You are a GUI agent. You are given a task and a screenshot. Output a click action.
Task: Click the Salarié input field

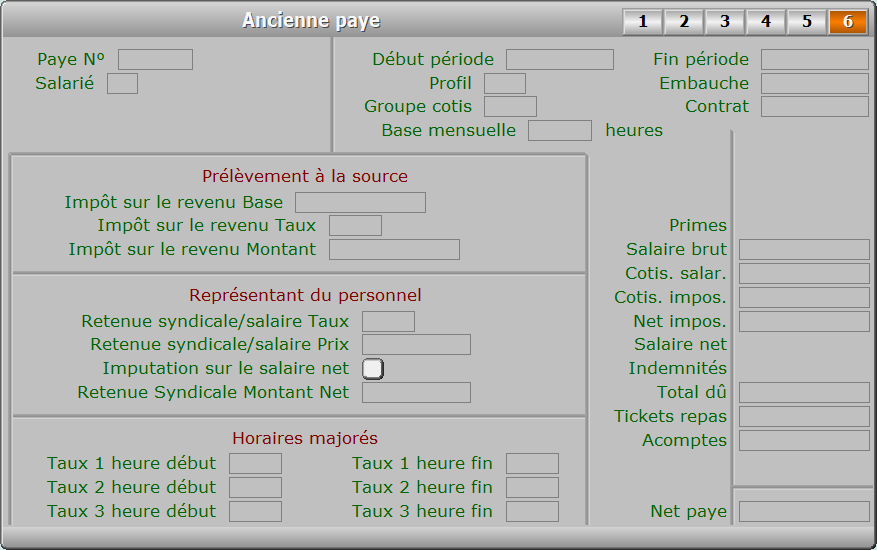tap(122, 83)
